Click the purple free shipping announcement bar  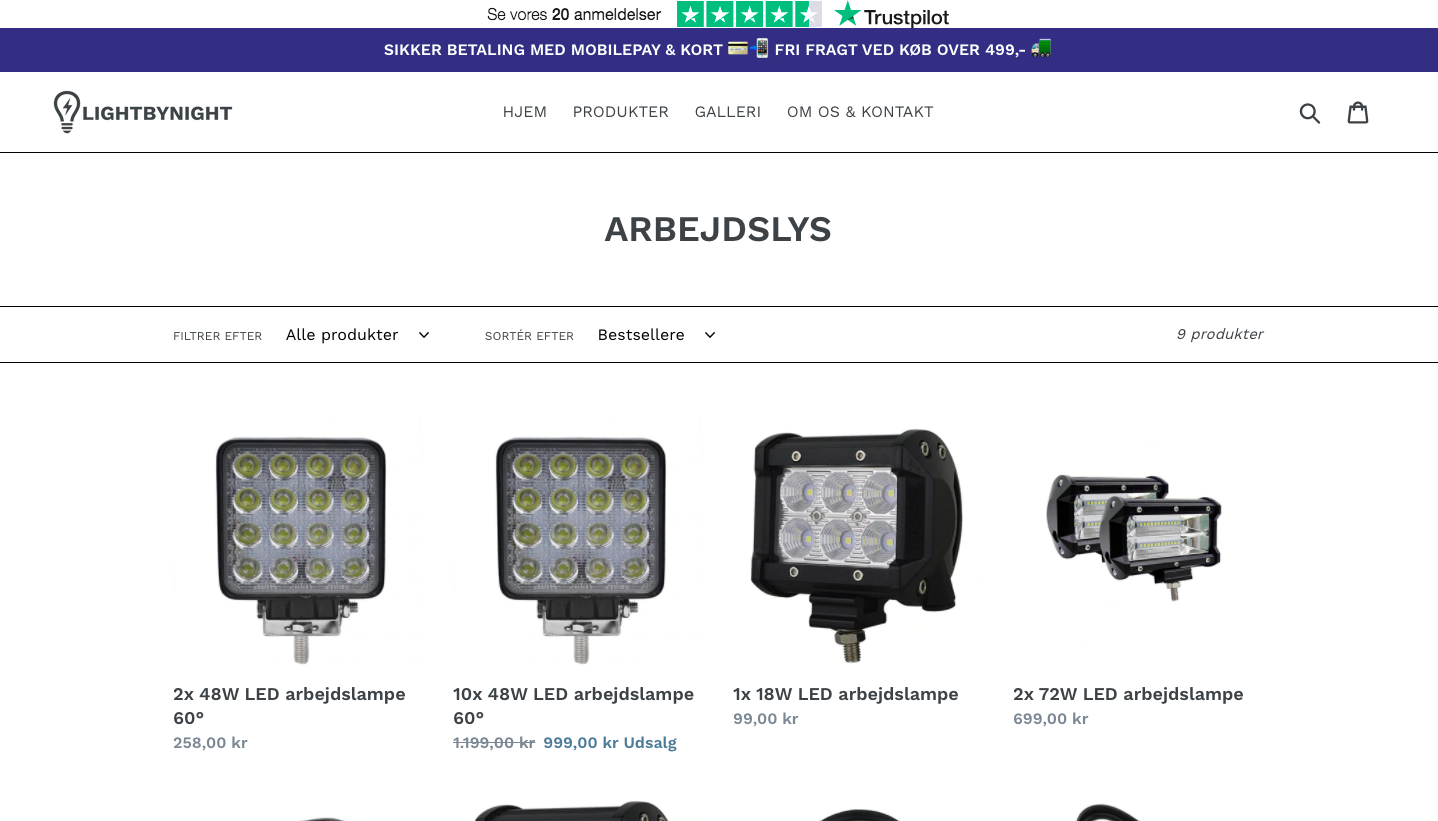[719, 50]
